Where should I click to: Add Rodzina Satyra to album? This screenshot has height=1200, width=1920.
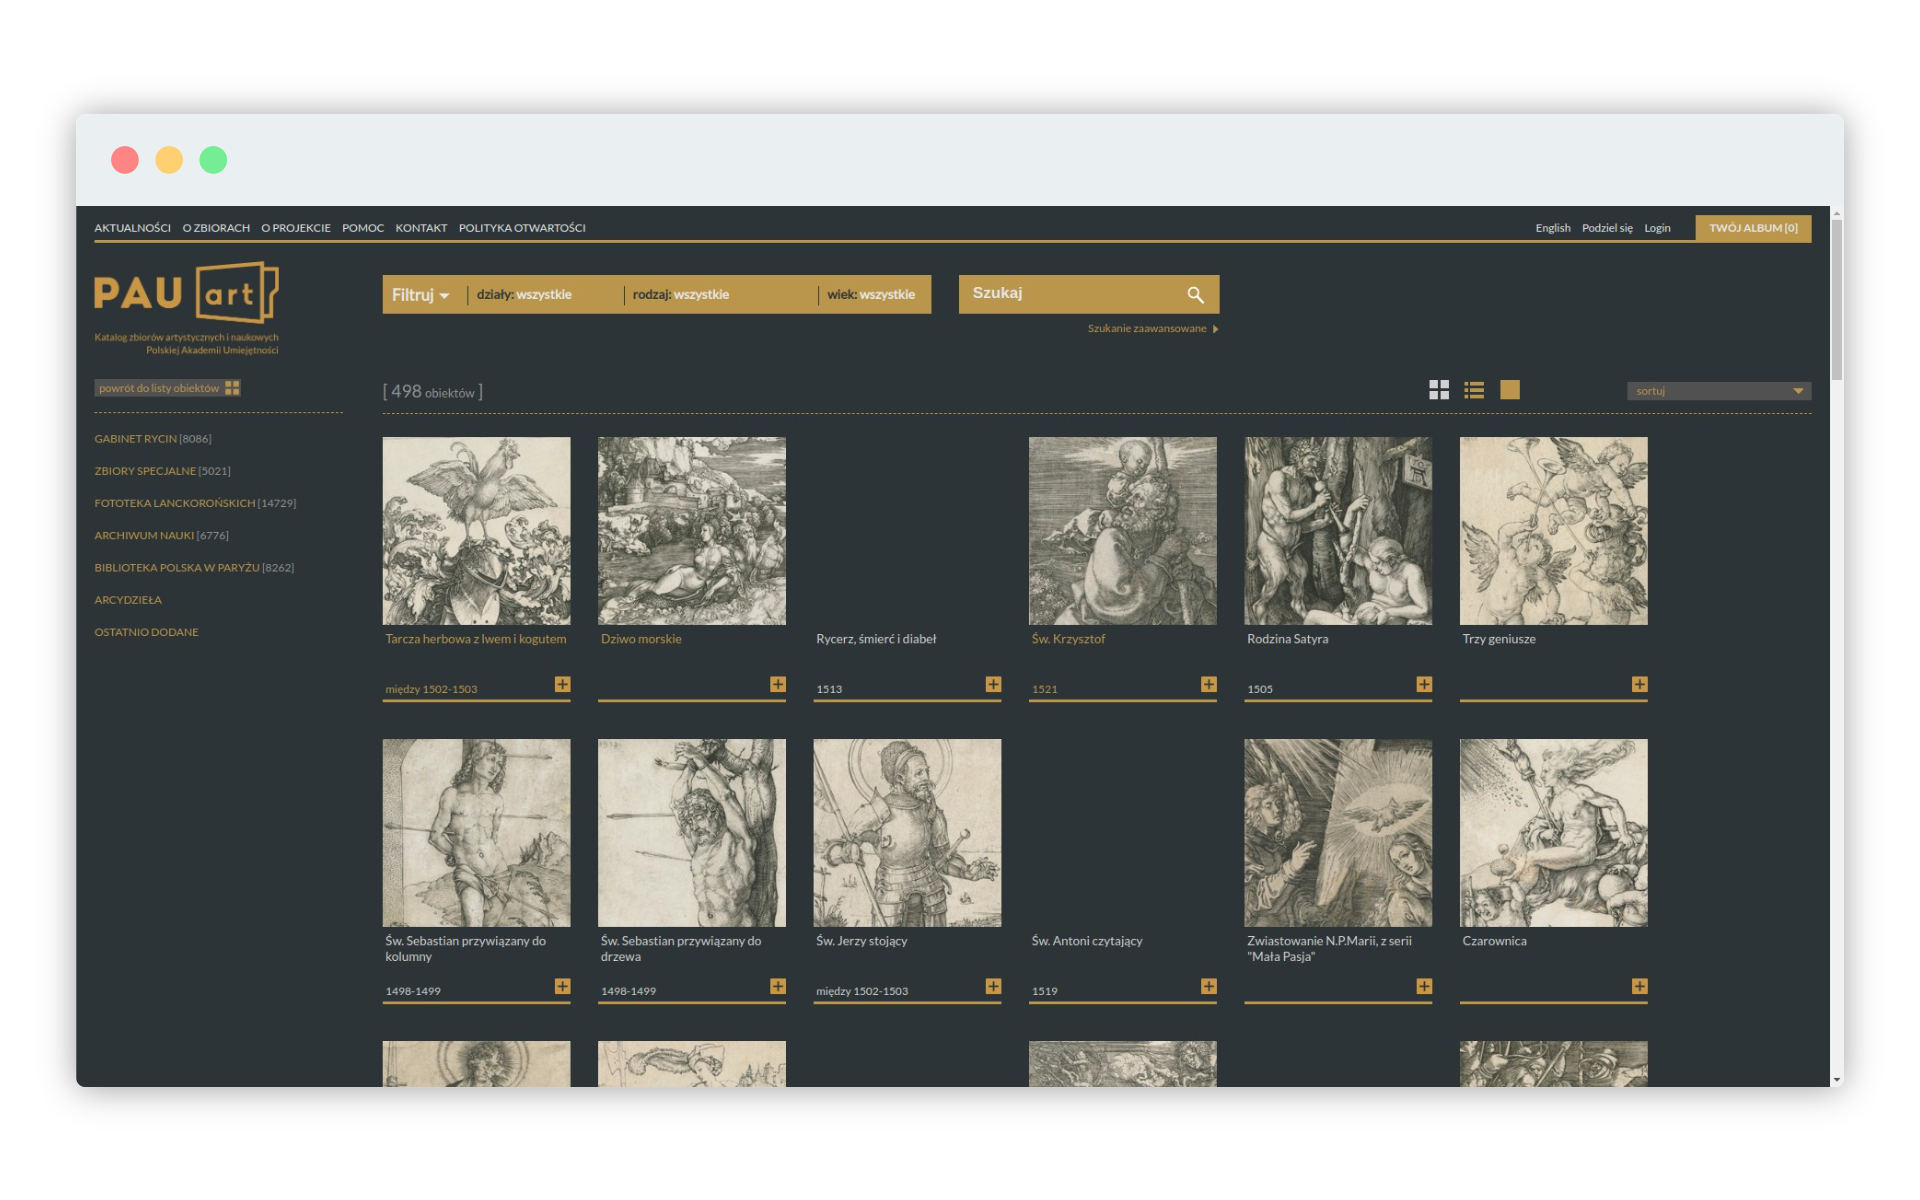(x=1424, y=684)
